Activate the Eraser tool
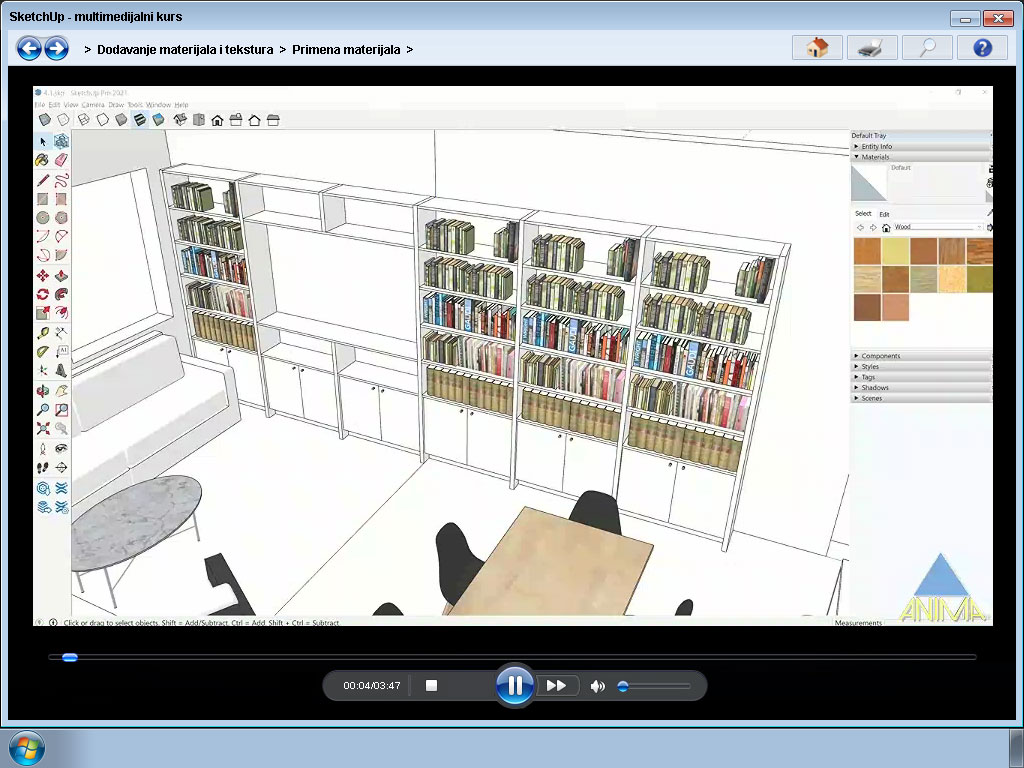Screen dimensions: 1024x768 pos(61,158)
